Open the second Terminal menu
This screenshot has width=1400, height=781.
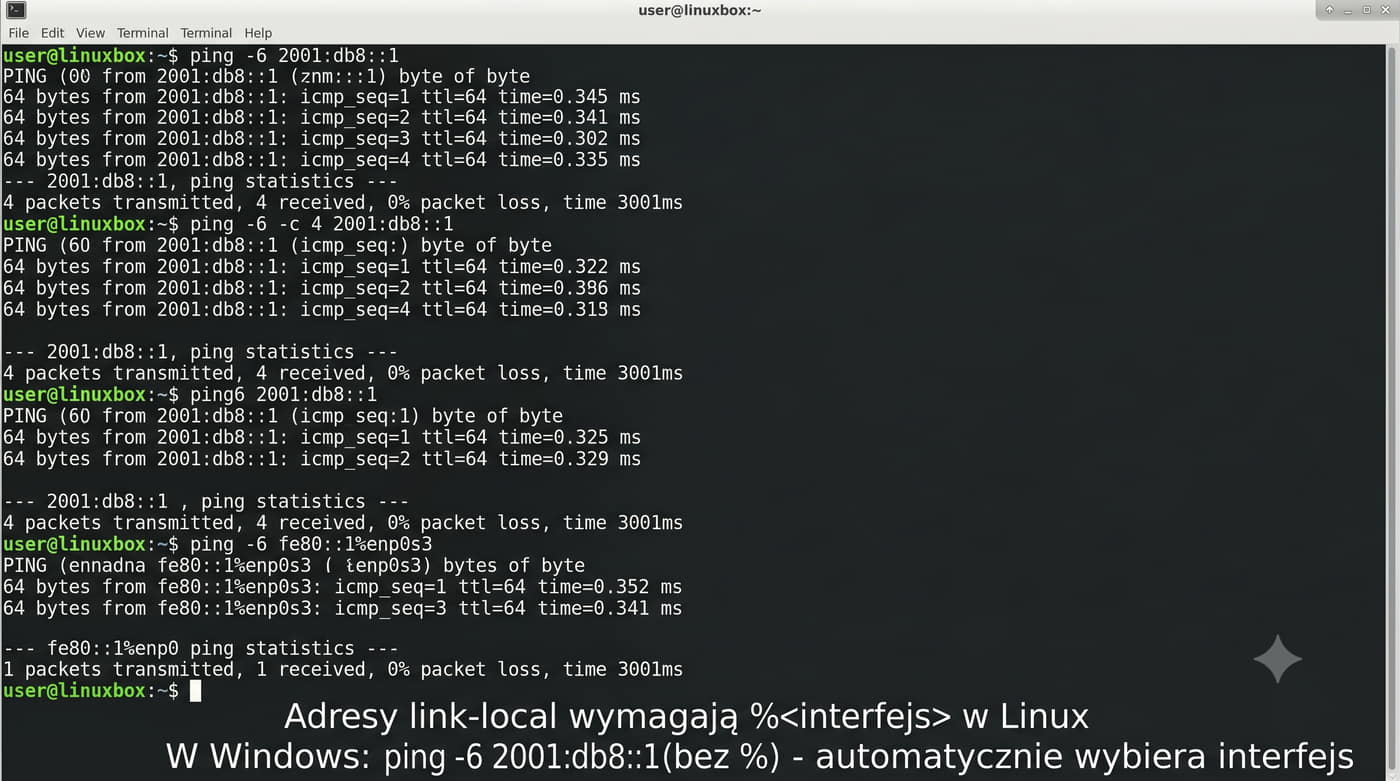[206, 33]
